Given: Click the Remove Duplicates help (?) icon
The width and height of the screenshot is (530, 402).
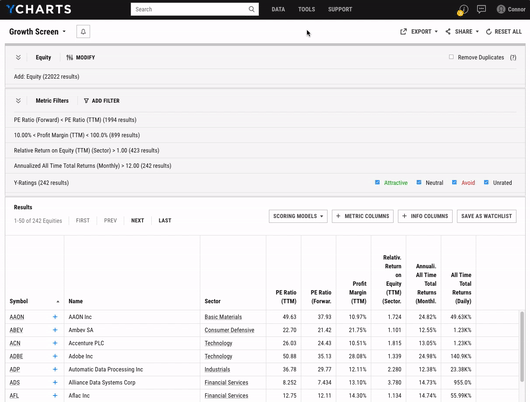Looking at the screenshot, I should click(x=513, y=57).
